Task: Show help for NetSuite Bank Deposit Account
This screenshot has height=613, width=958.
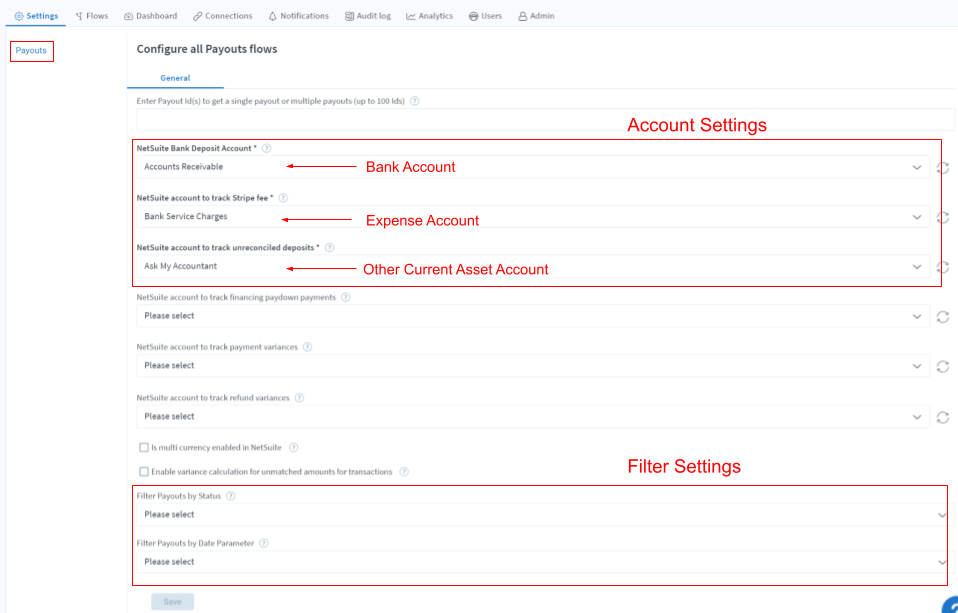Action: pyautogui.click(x=266, y=149)
